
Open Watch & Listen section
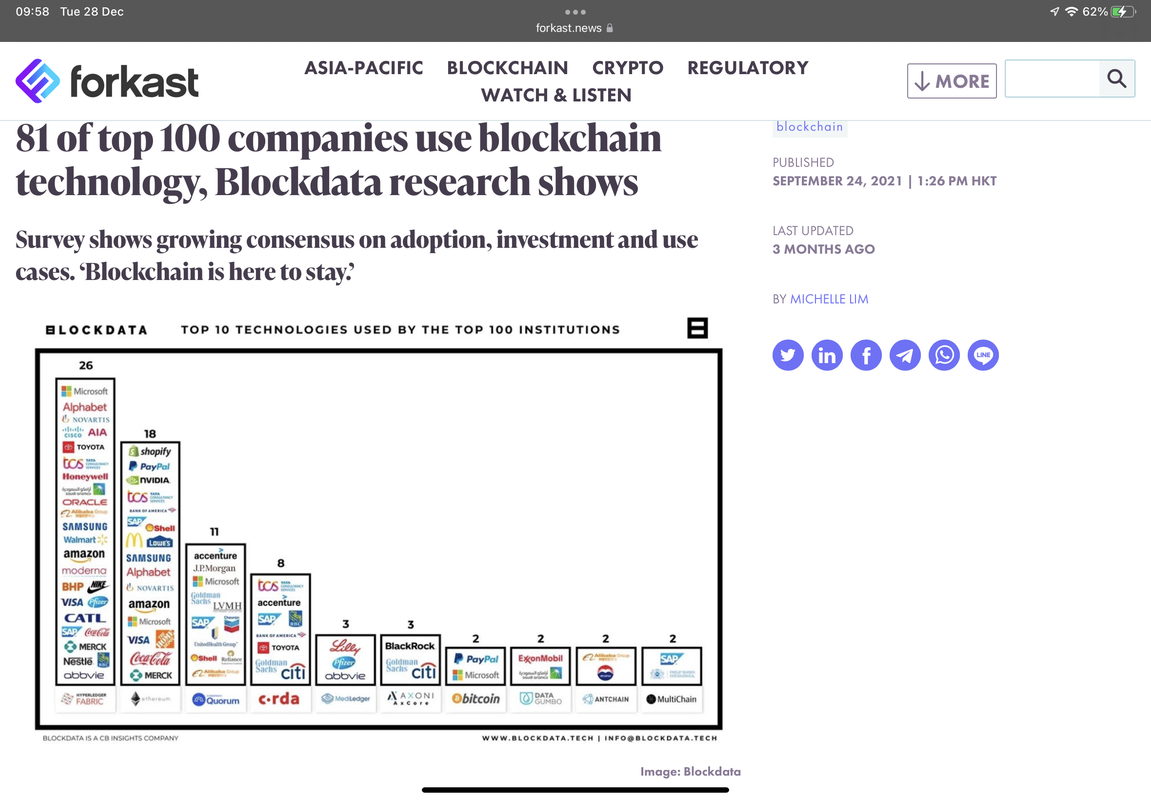(556, 95)
